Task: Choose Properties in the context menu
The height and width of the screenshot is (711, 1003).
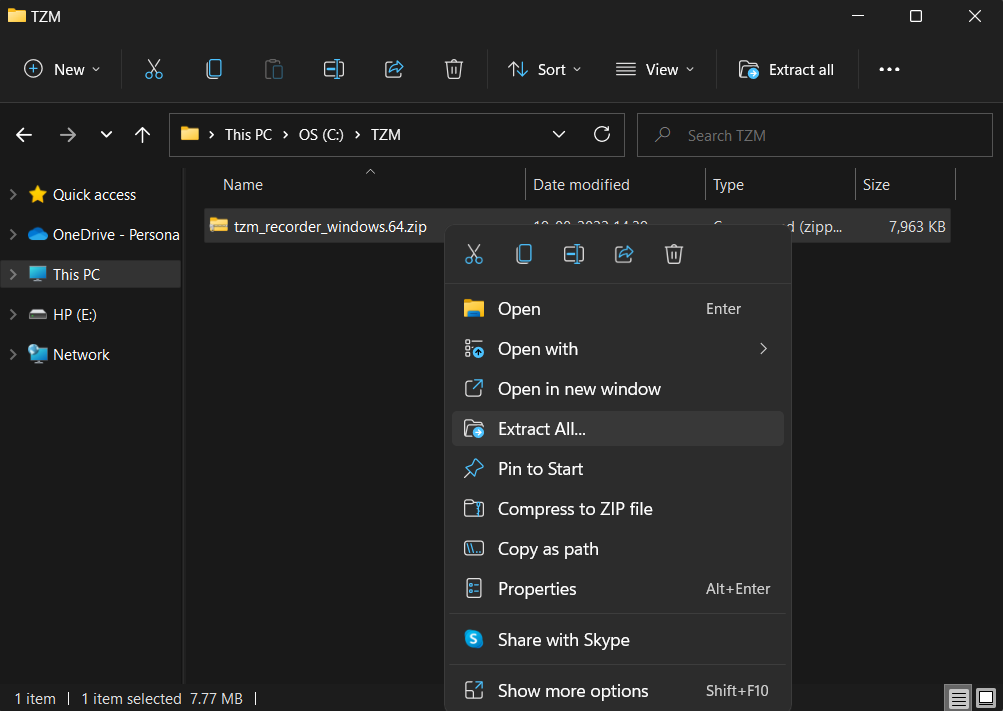Action: click(x=537, y=589)
